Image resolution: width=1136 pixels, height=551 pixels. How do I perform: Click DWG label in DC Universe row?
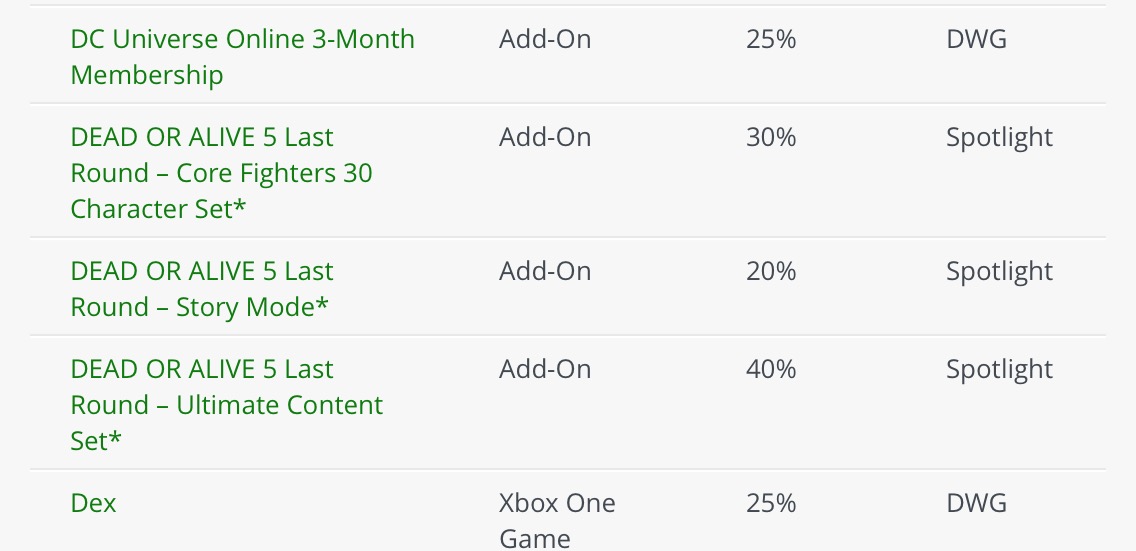[976, 40]
